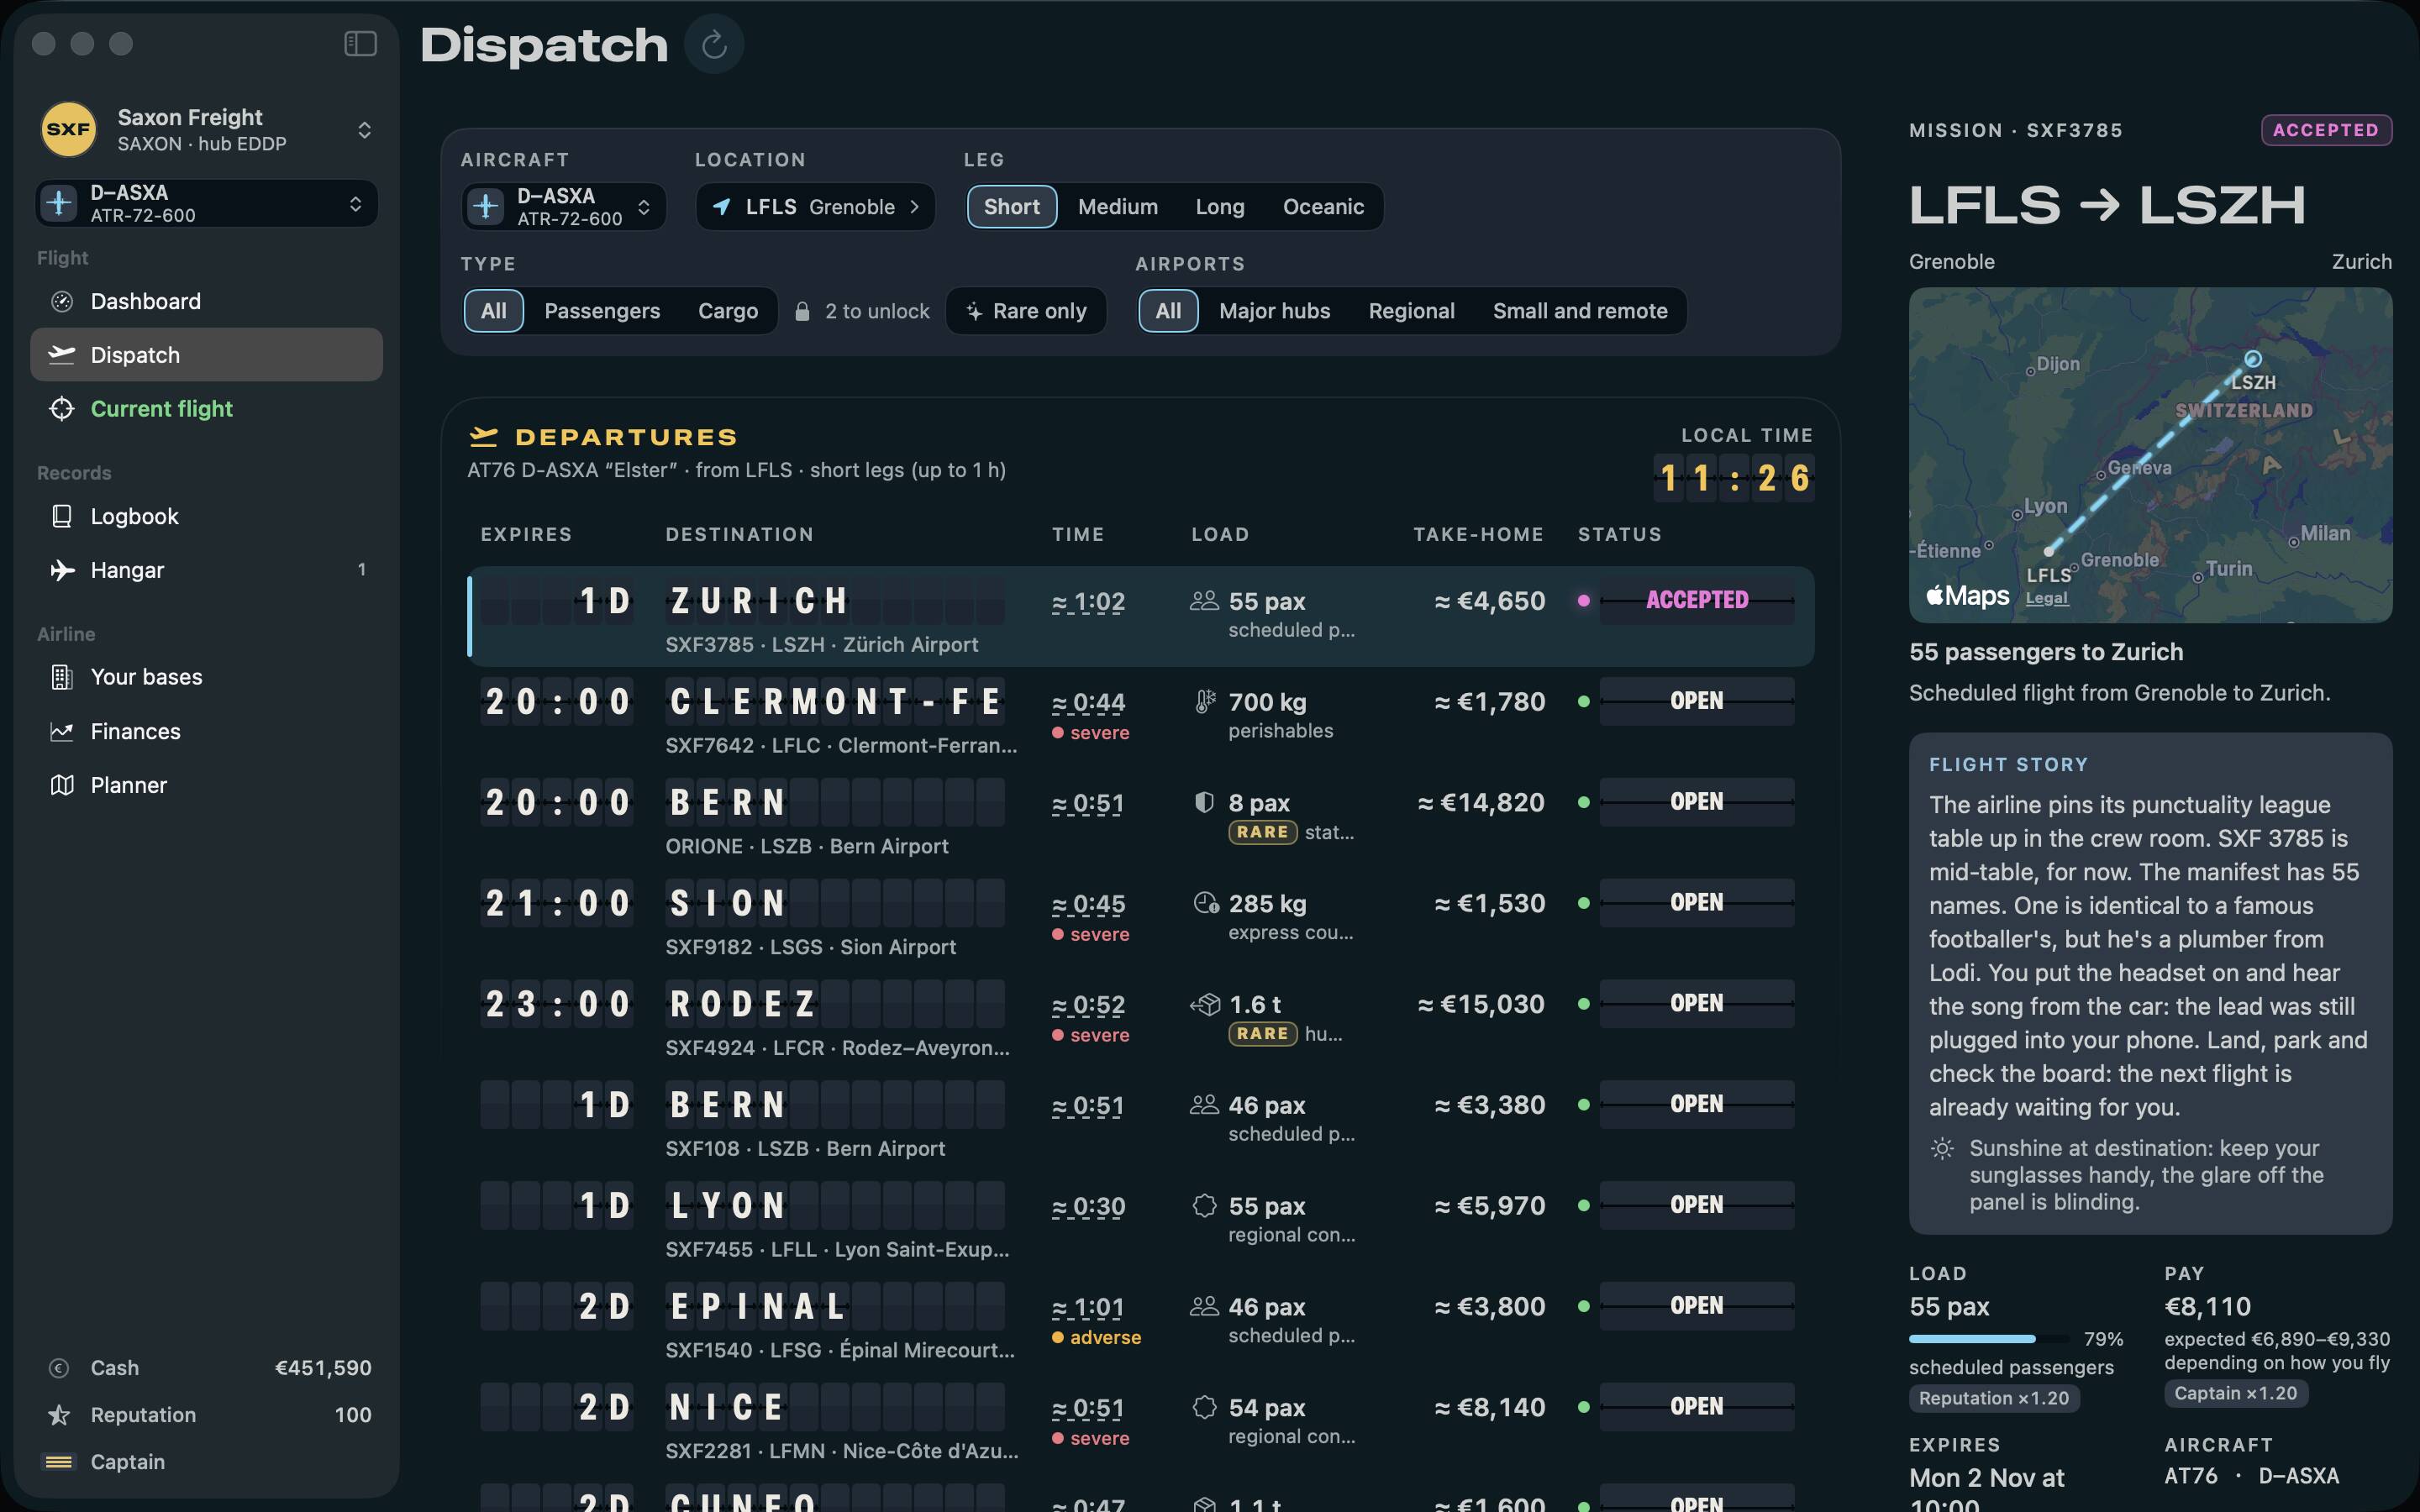
Task: Click the rare shield icon on Bern 8 pax row
Action: [1204, 802]
